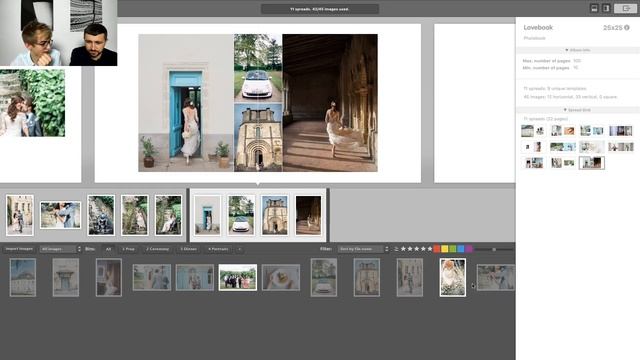Screen dimensions: 640x360
Task: Select blue door thumbnail in spread strip
Action: pyautogui.click(x=207, y=215)
